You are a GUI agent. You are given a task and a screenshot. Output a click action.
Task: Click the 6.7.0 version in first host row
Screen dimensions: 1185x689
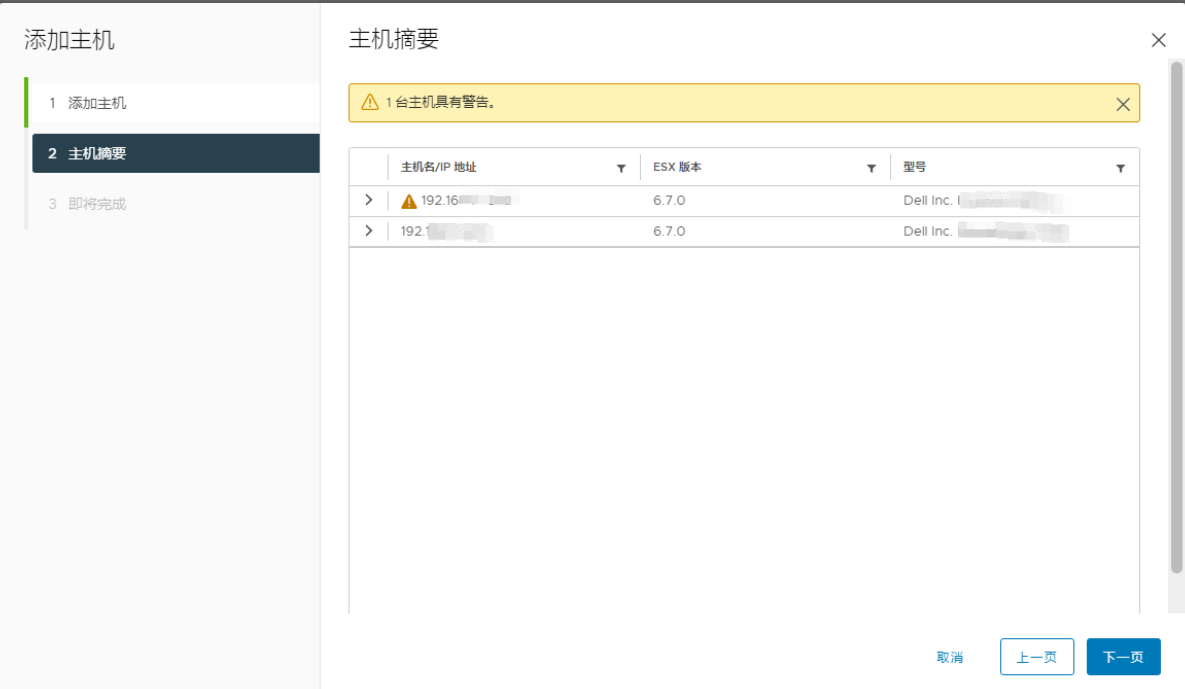669,200
